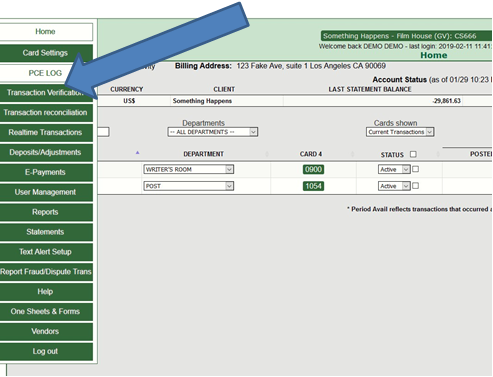Expand the Cards shown Current Transactions dropdown
Screen dimensions: 493x377
[400, 132]
